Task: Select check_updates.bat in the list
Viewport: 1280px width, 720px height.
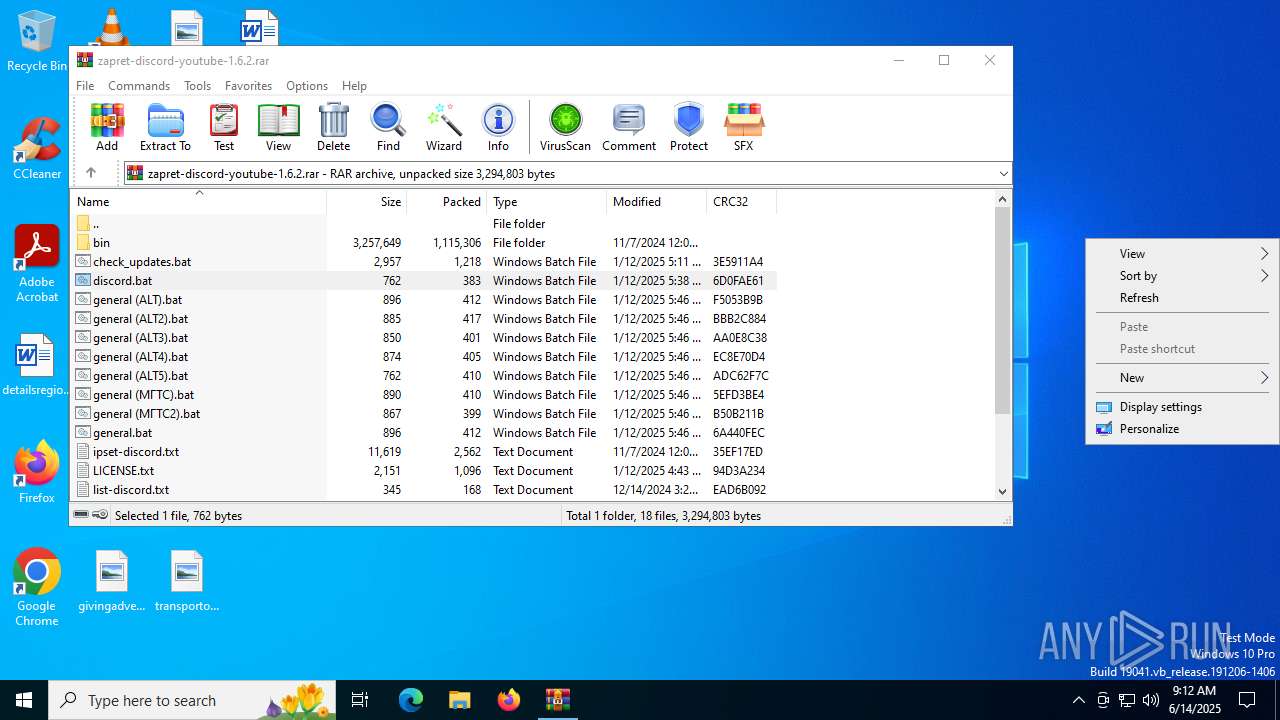Action: click(424, 262)
